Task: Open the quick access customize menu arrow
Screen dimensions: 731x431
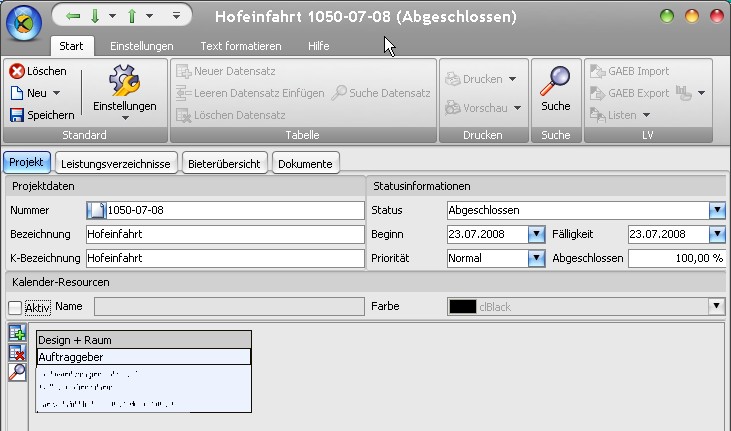Action: pos(176,16)
